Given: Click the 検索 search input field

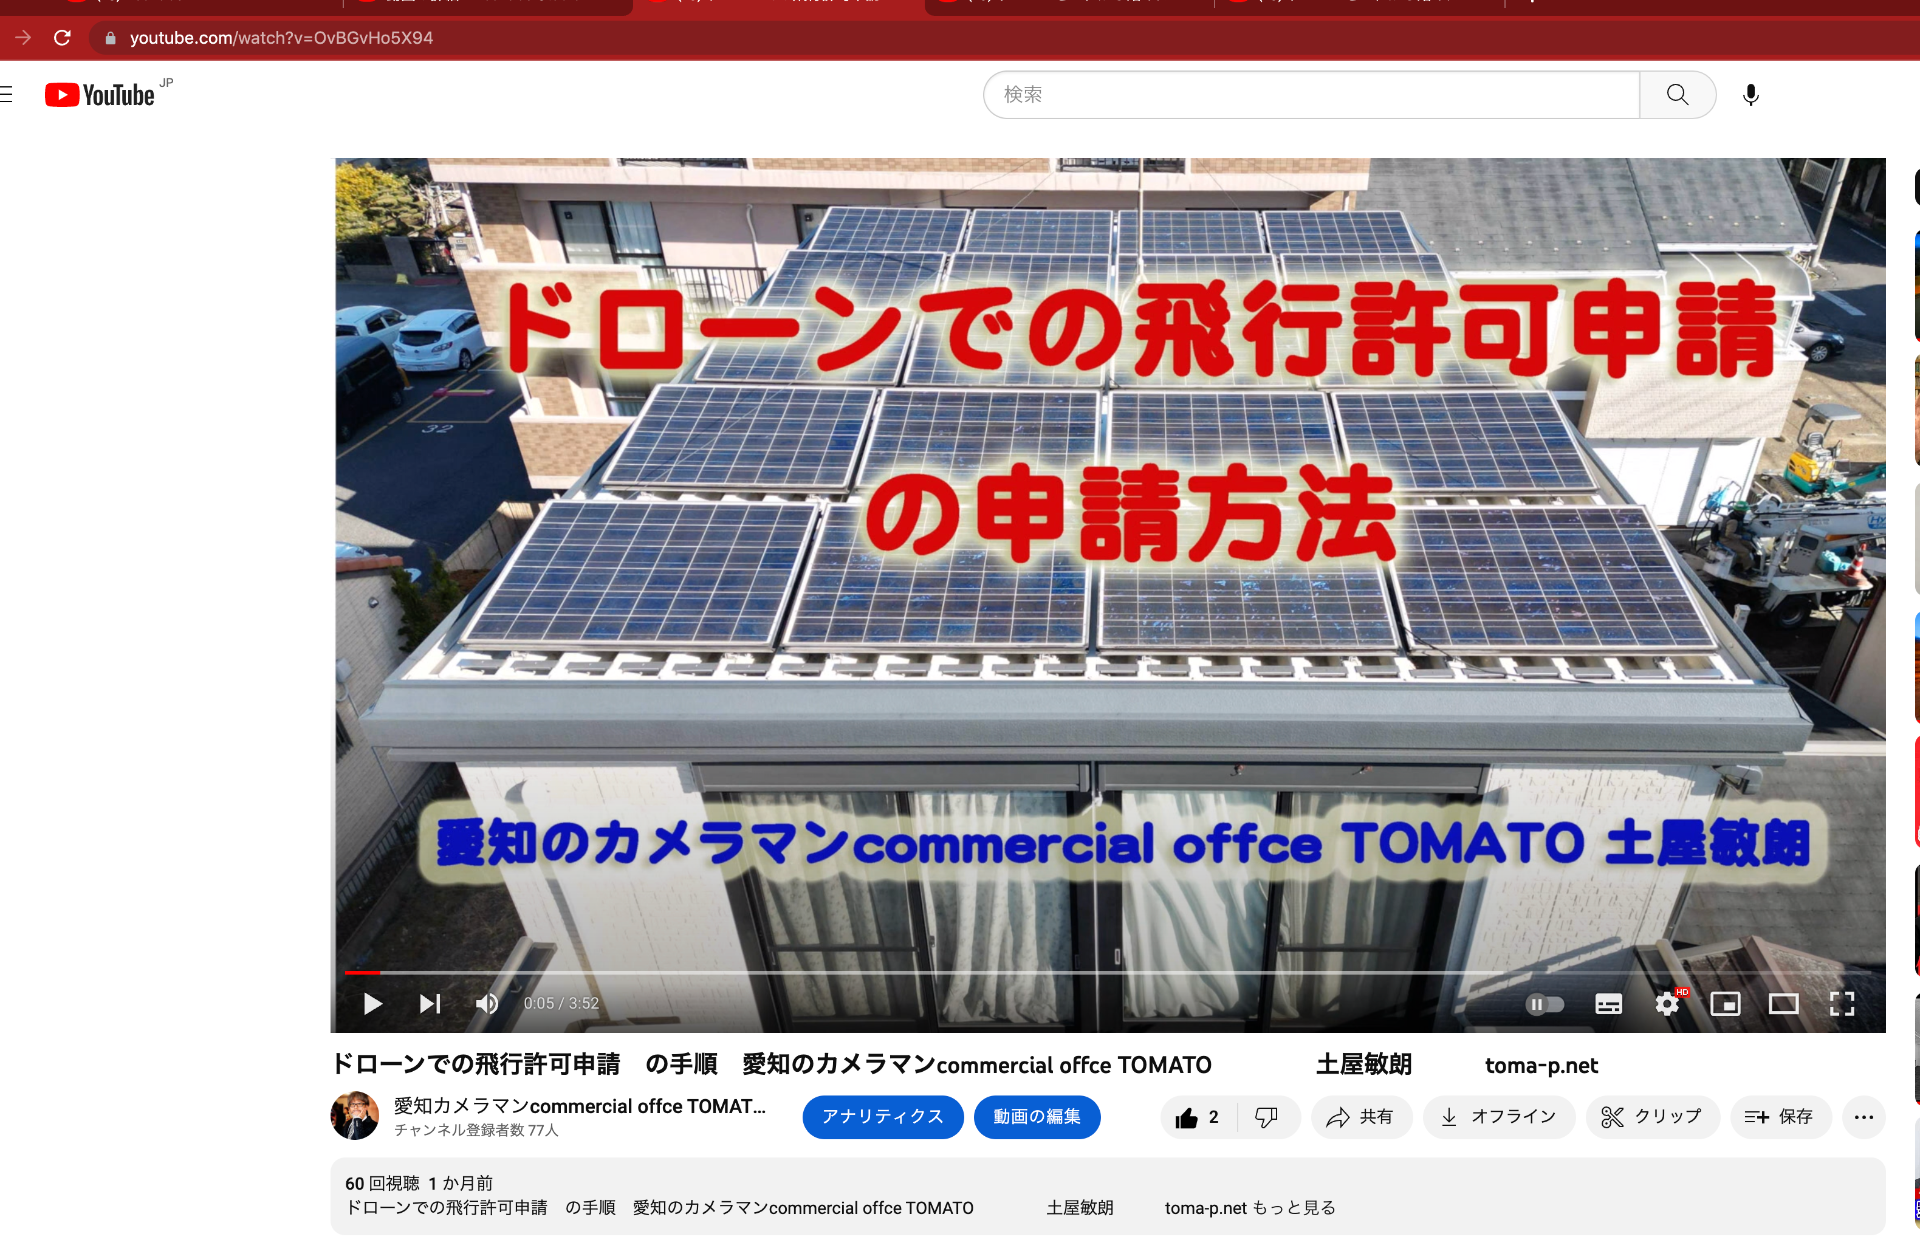Looking at the screenshot, I should 1310,95.
